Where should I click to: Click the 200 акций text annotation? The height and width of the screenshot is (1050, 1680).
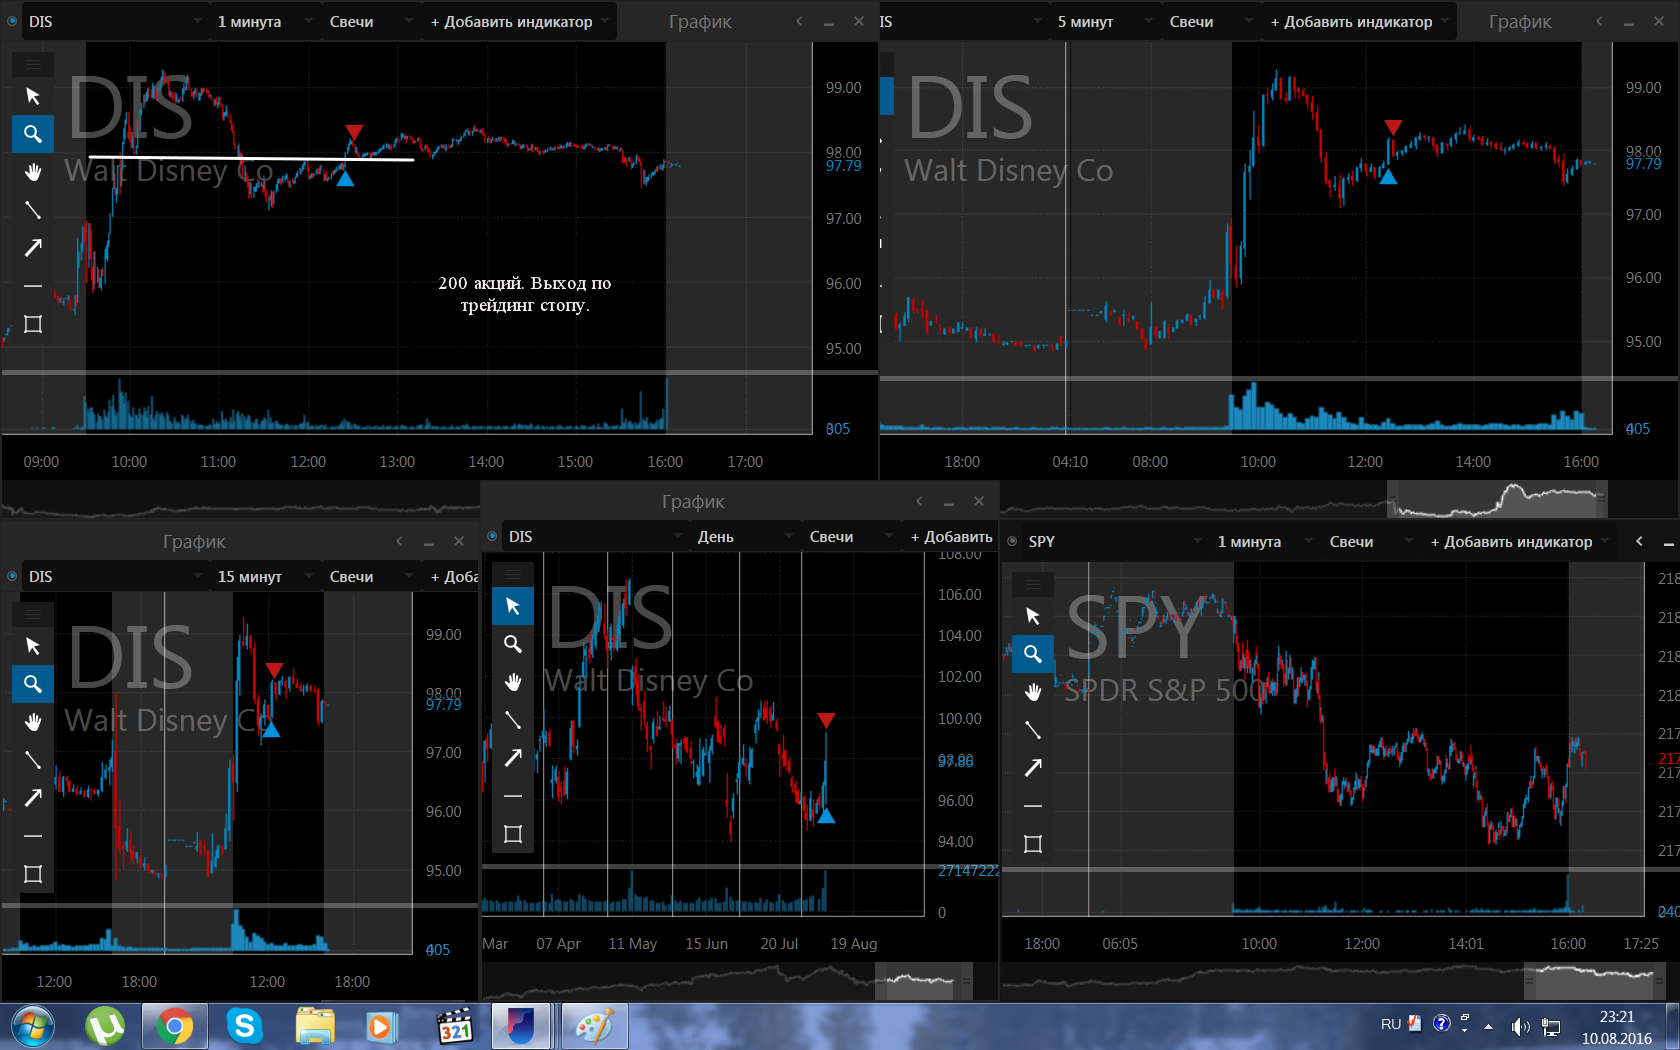tap(525, 294)
